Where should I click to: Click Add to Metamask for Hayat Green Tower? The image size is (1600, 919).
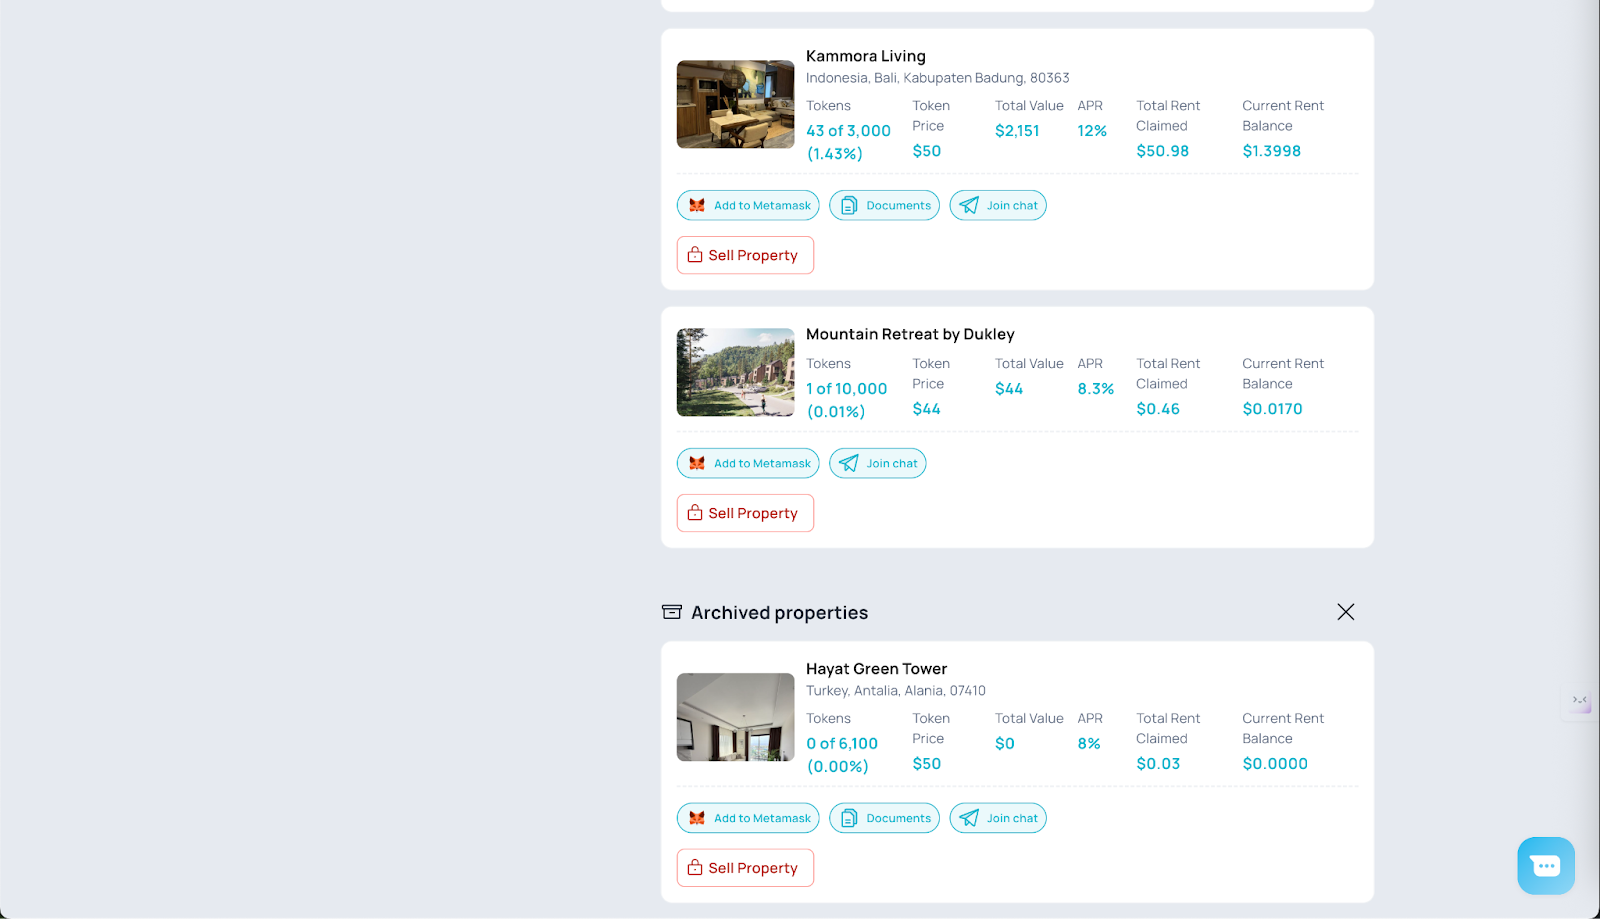[748, 818]
